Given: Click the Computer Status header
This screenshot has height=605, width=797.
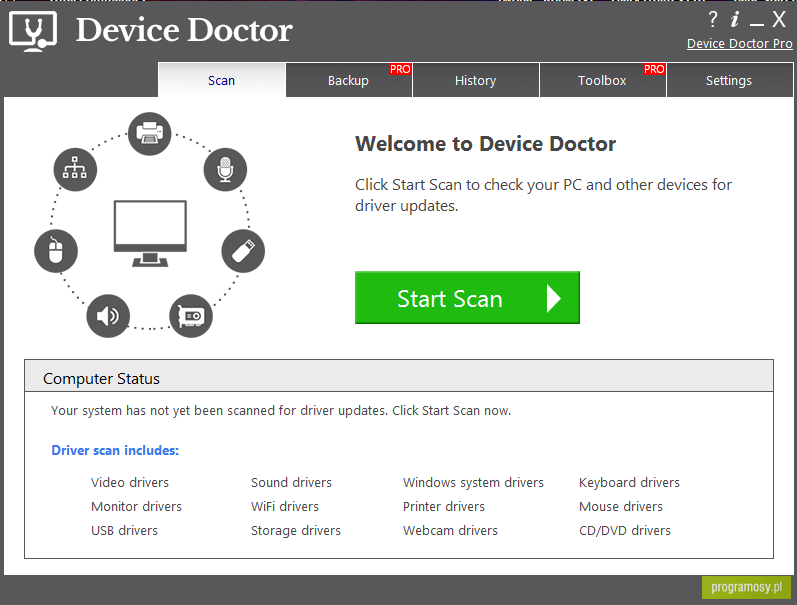Looking at the screenshot, I should 399,377.
